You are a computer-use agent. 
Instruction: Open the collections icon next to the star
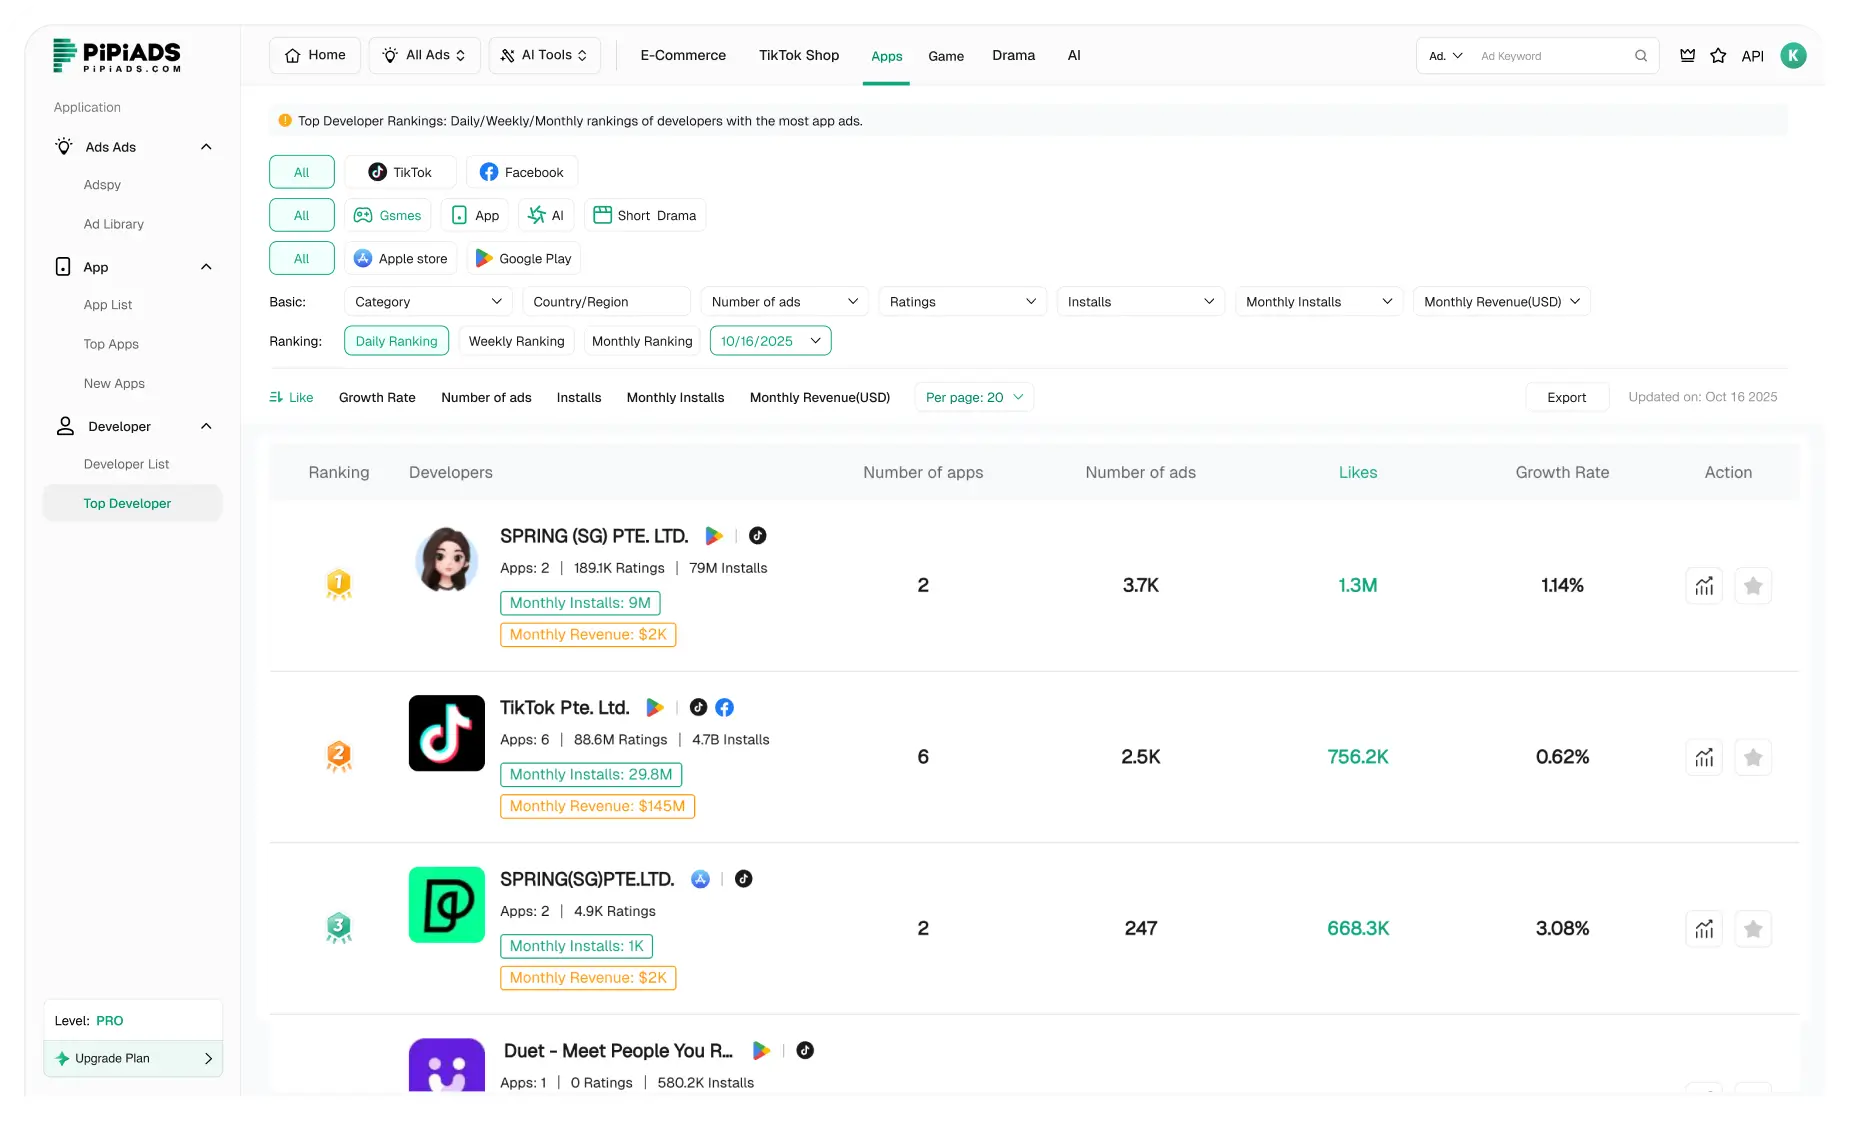click(1687, 56)
